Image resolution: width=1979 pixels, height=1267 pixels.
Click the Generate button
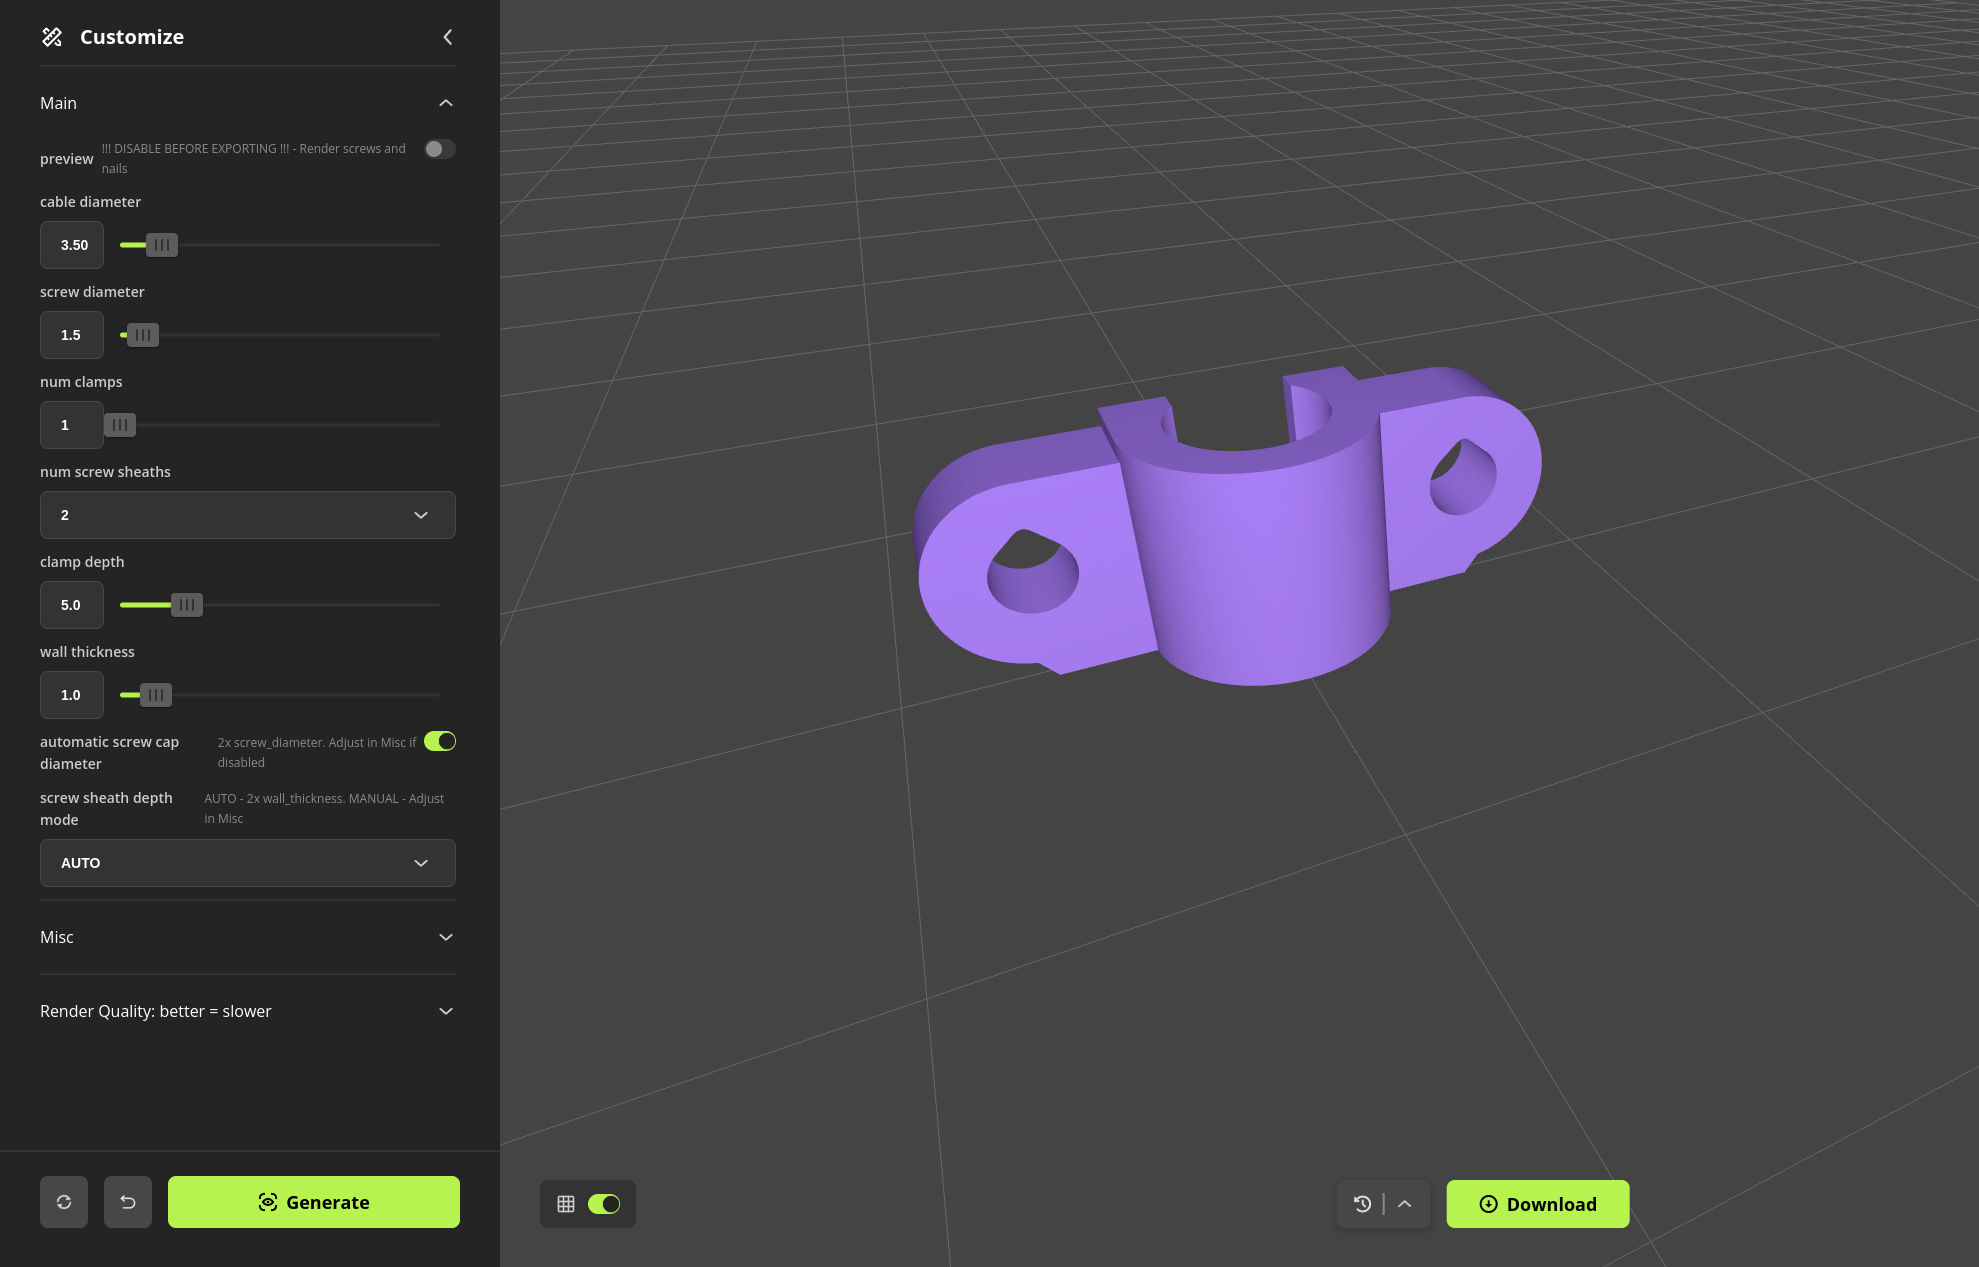[x=314, y=1202]
